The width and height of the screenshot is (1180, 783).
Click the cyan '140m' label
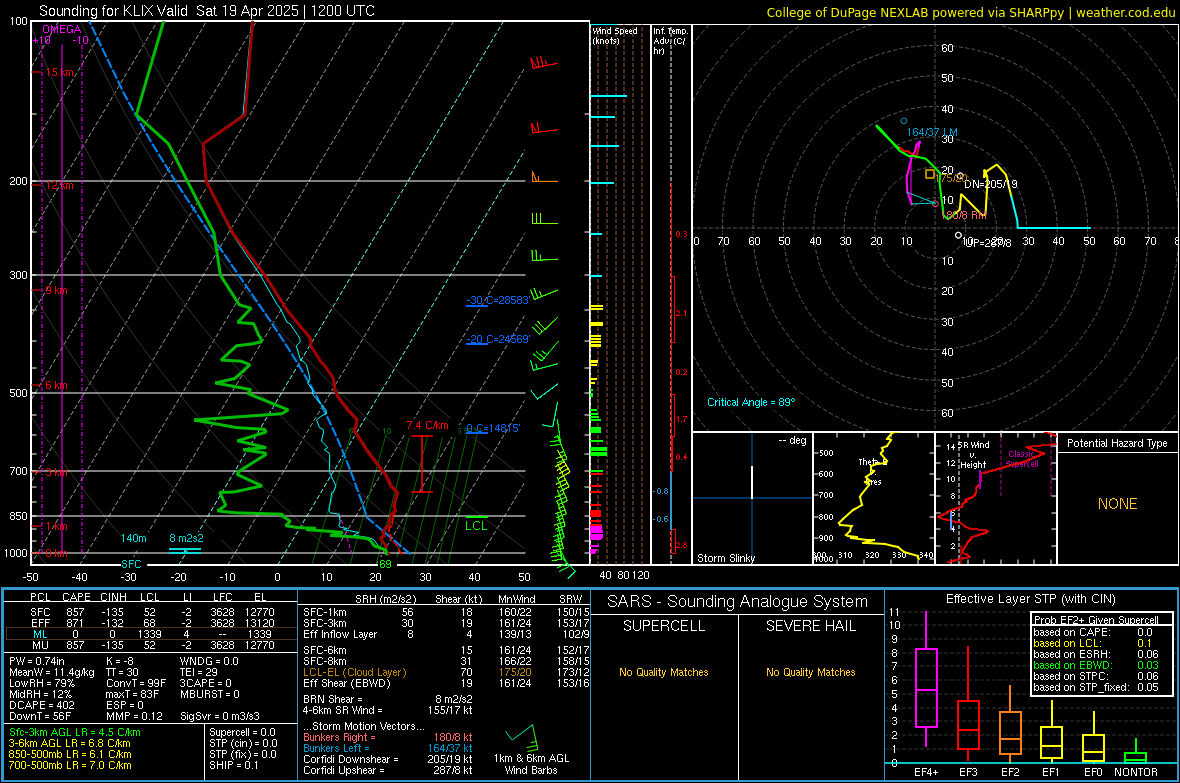[133, 538]
